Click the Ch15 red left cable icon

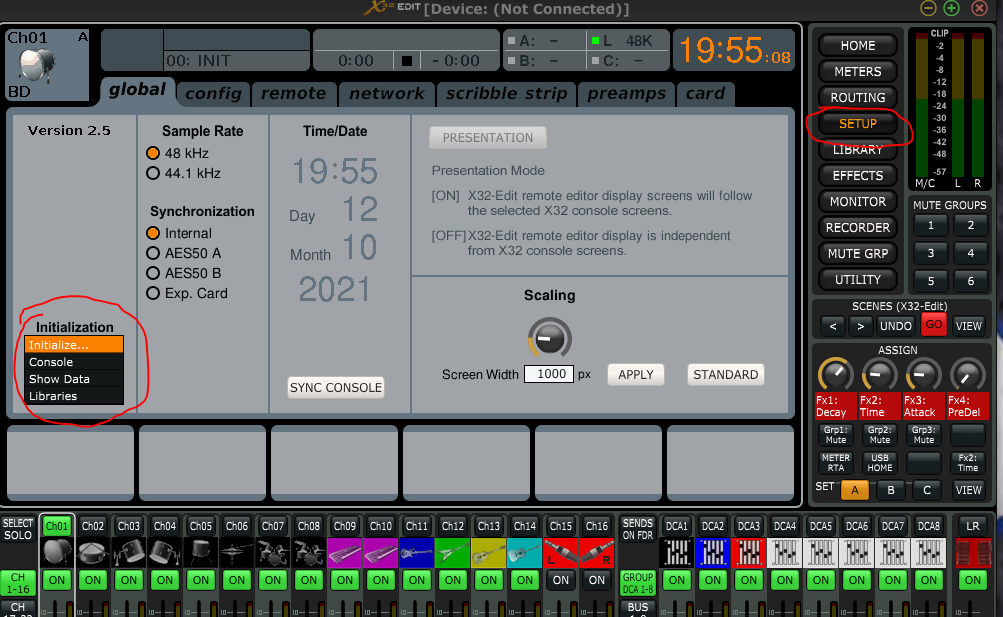click(x=561, y=552)
